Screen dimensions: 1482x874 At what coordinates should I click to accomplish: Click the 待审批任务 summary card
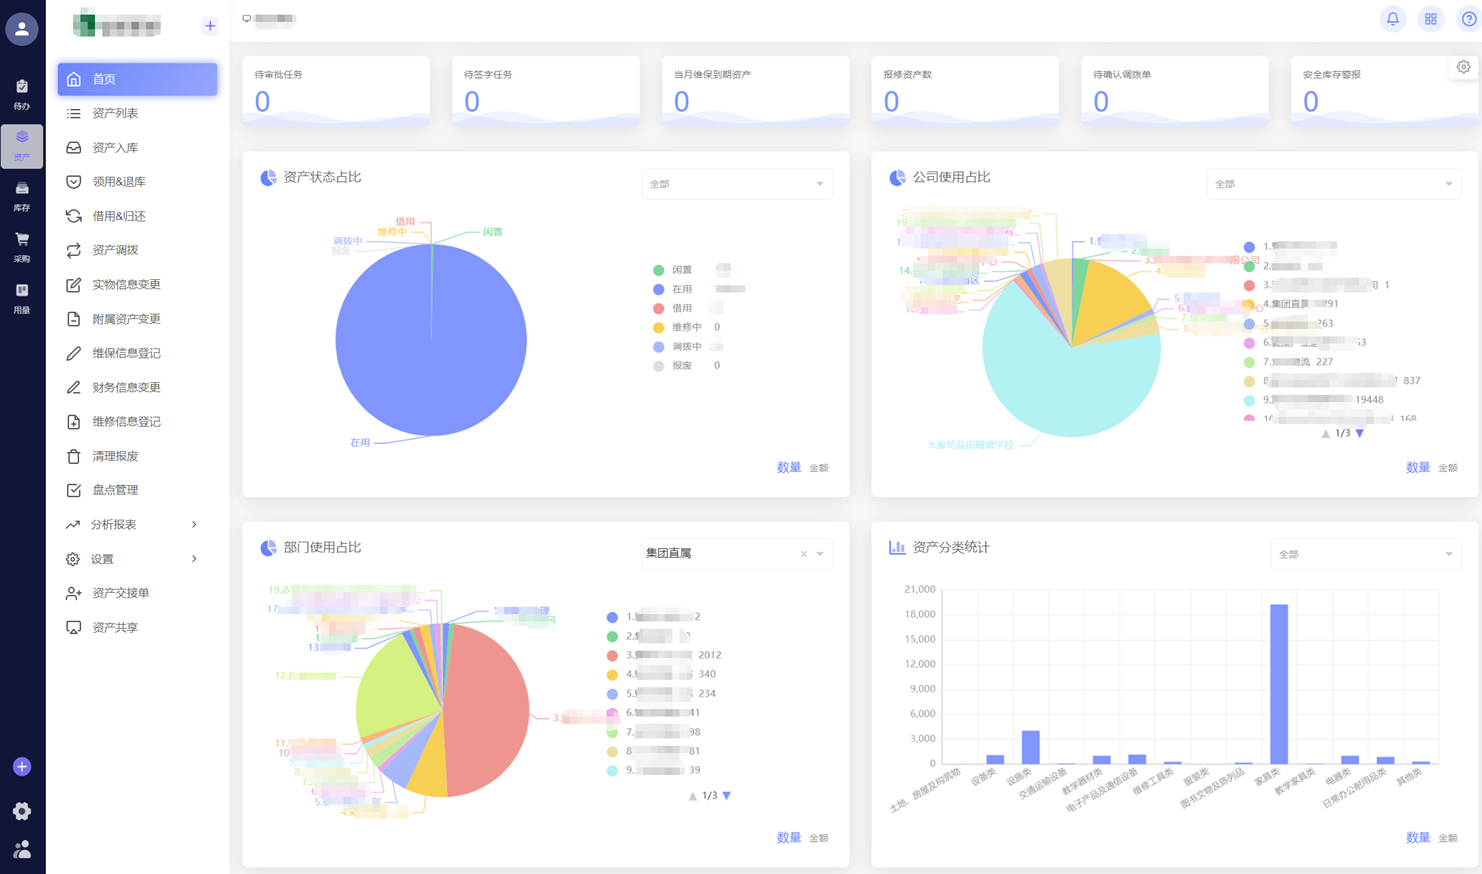click(x=335, y=90)
